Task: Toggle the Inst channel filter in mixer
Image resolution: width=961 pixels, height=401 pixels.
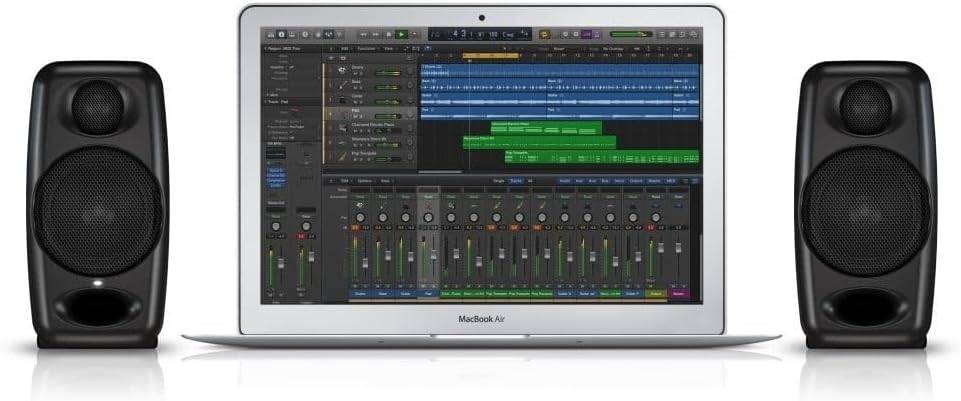Action: 579,180
